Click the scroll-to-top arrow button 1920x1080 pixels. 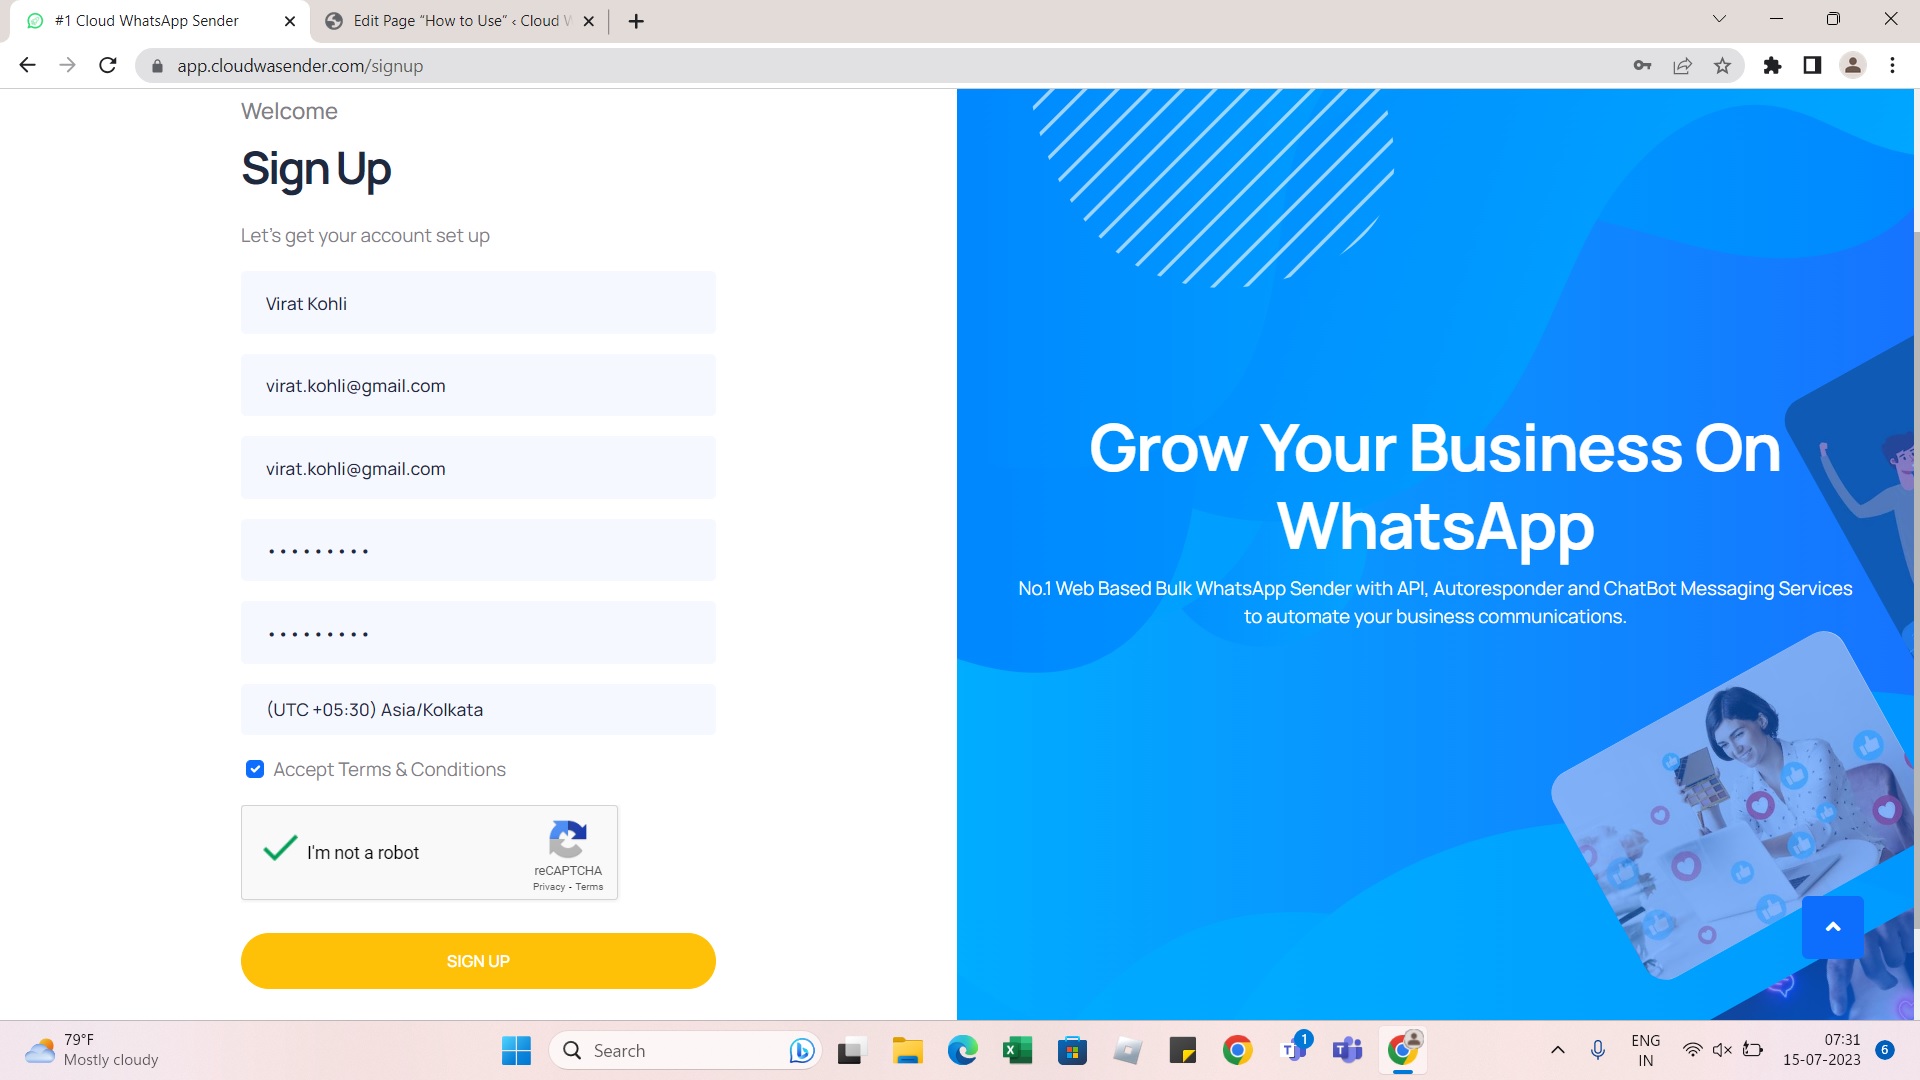pos(1832,927)
